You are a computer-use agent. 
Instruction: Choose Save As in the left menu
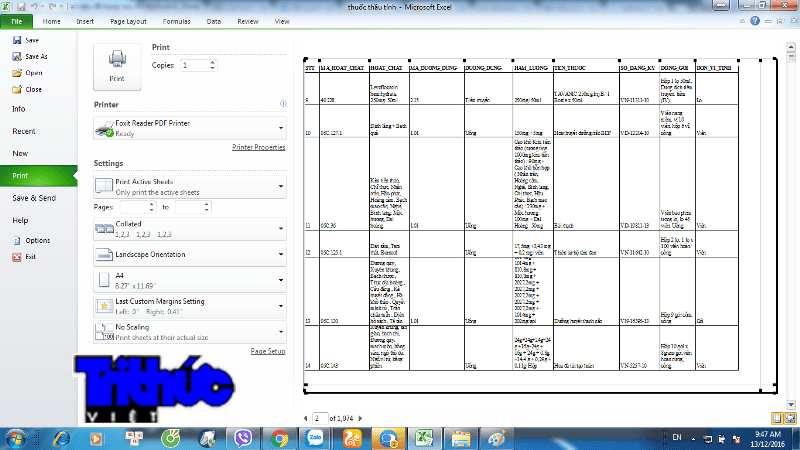click(x=30, y=56)
